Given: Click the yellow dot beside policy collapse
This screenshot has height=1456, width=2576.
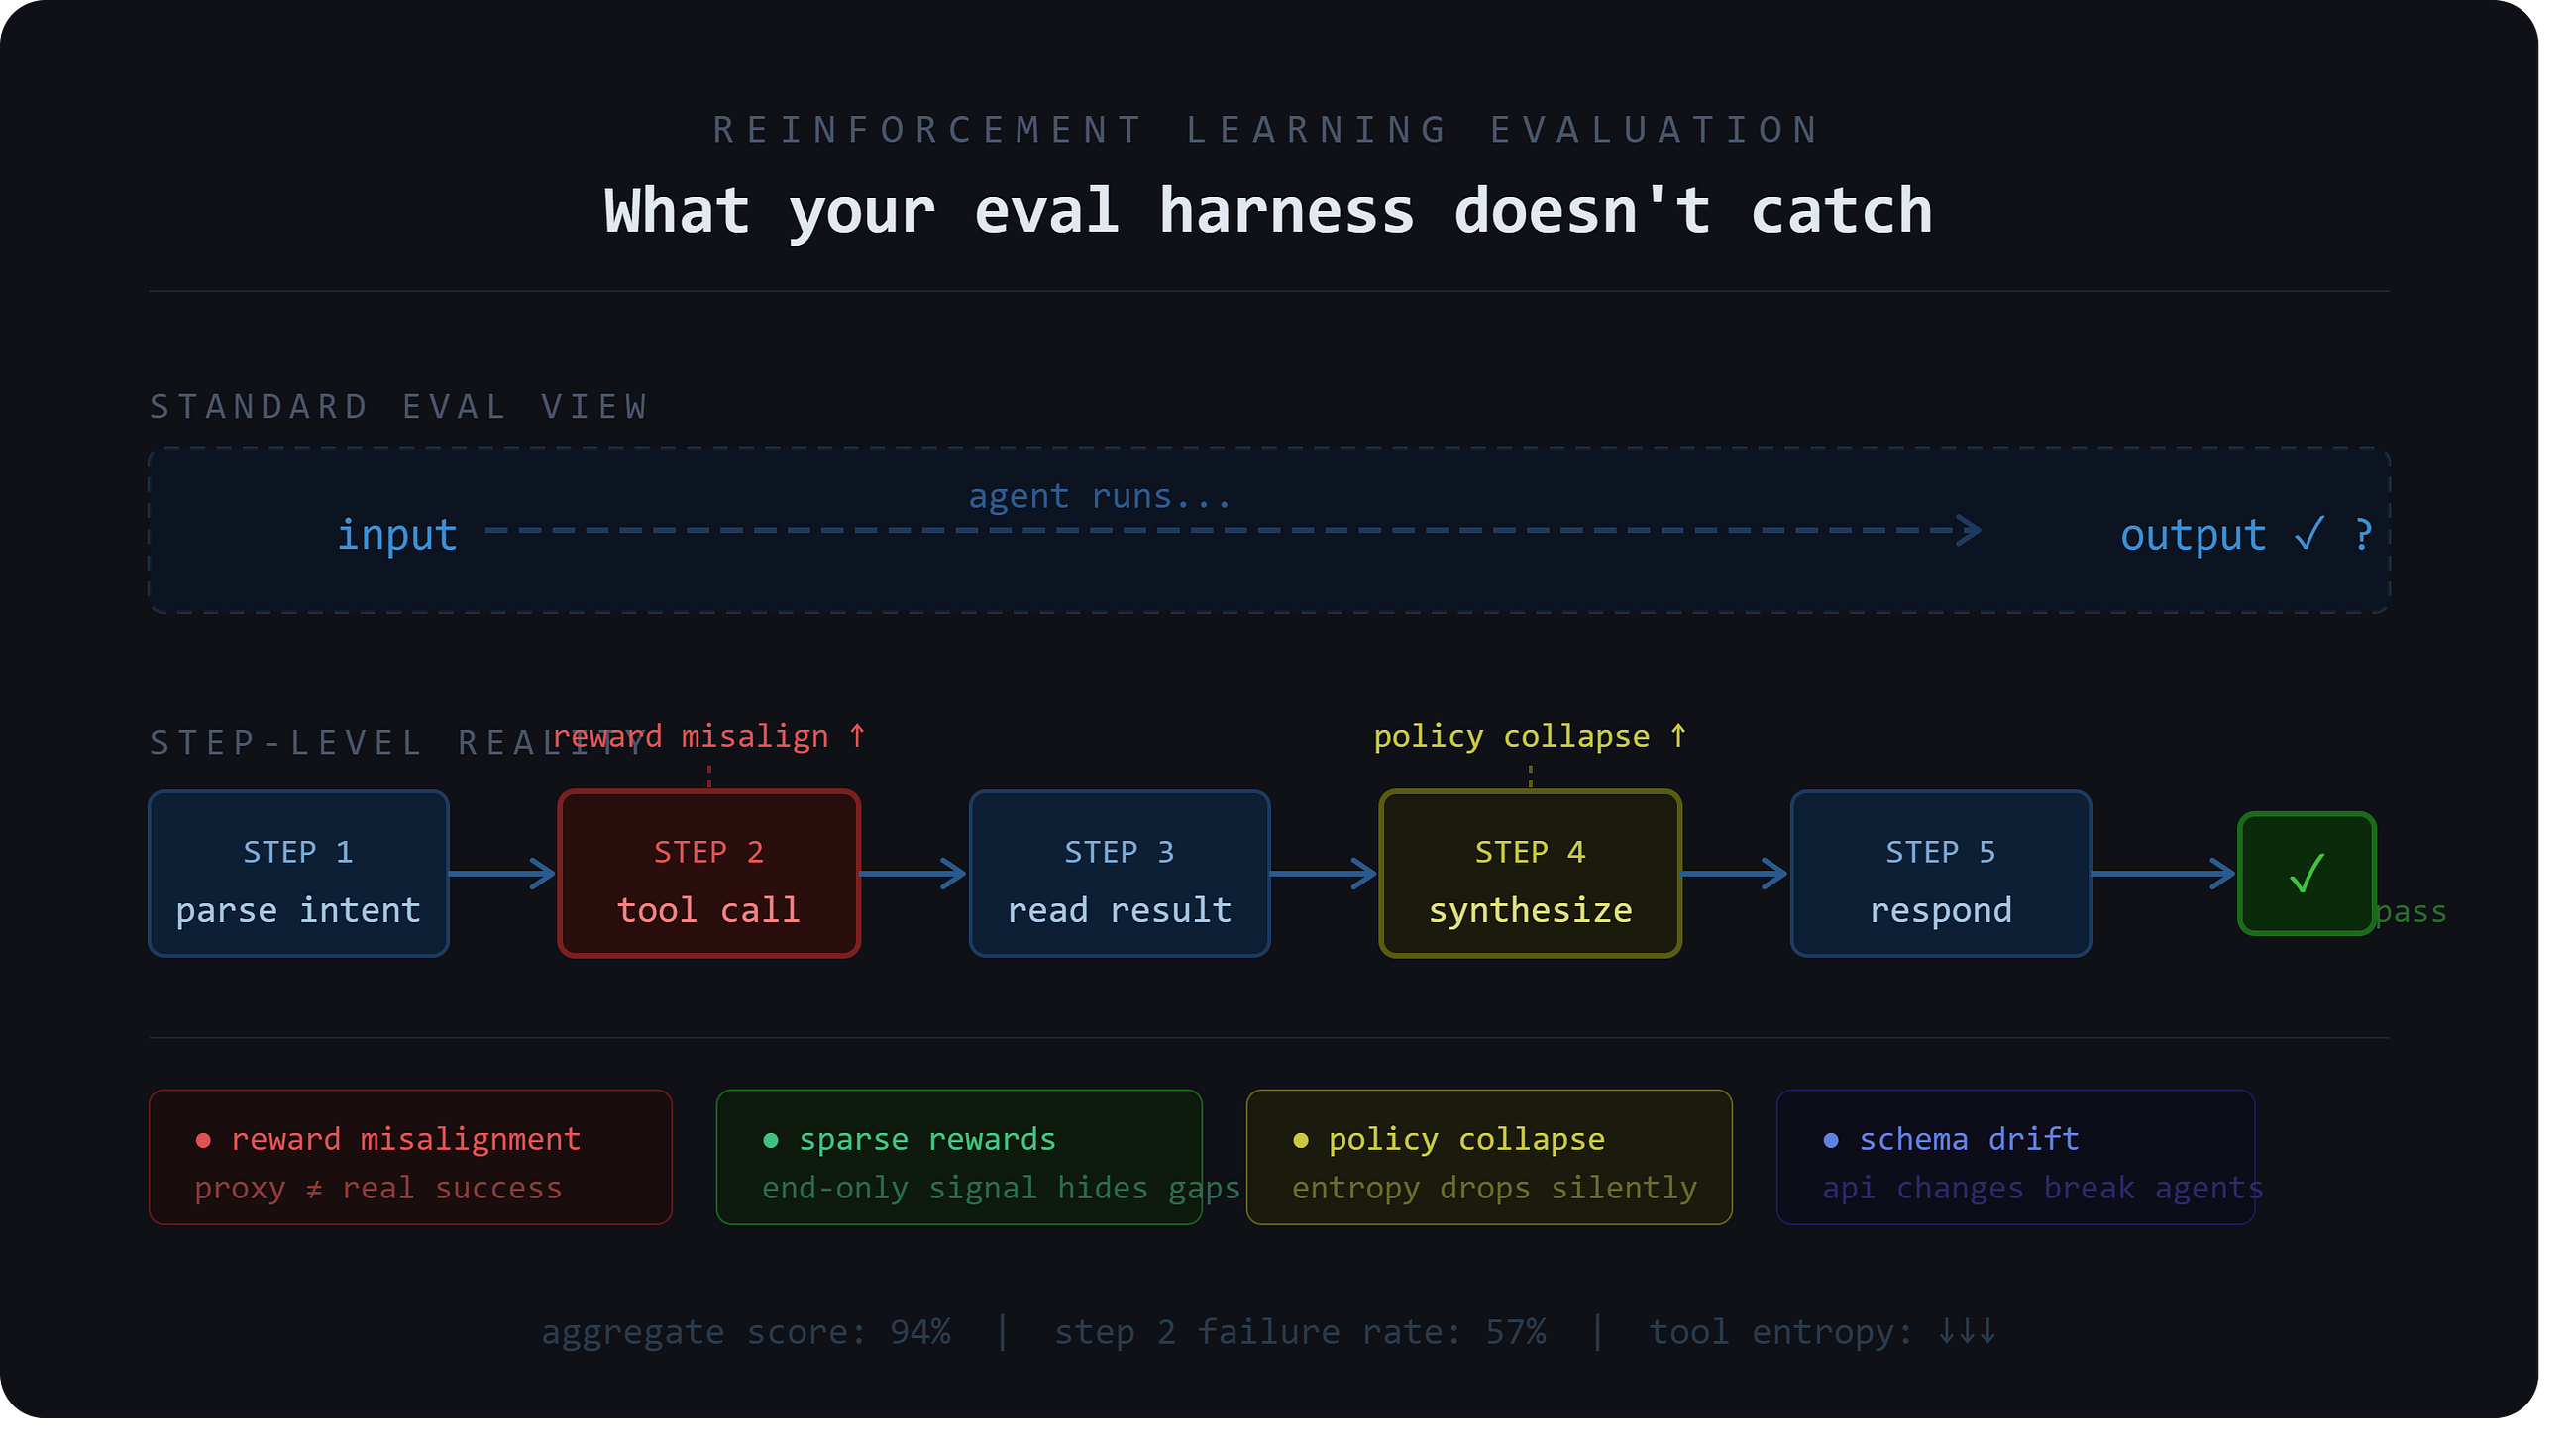Looking at the screenshot, I should [1301, 1140].
